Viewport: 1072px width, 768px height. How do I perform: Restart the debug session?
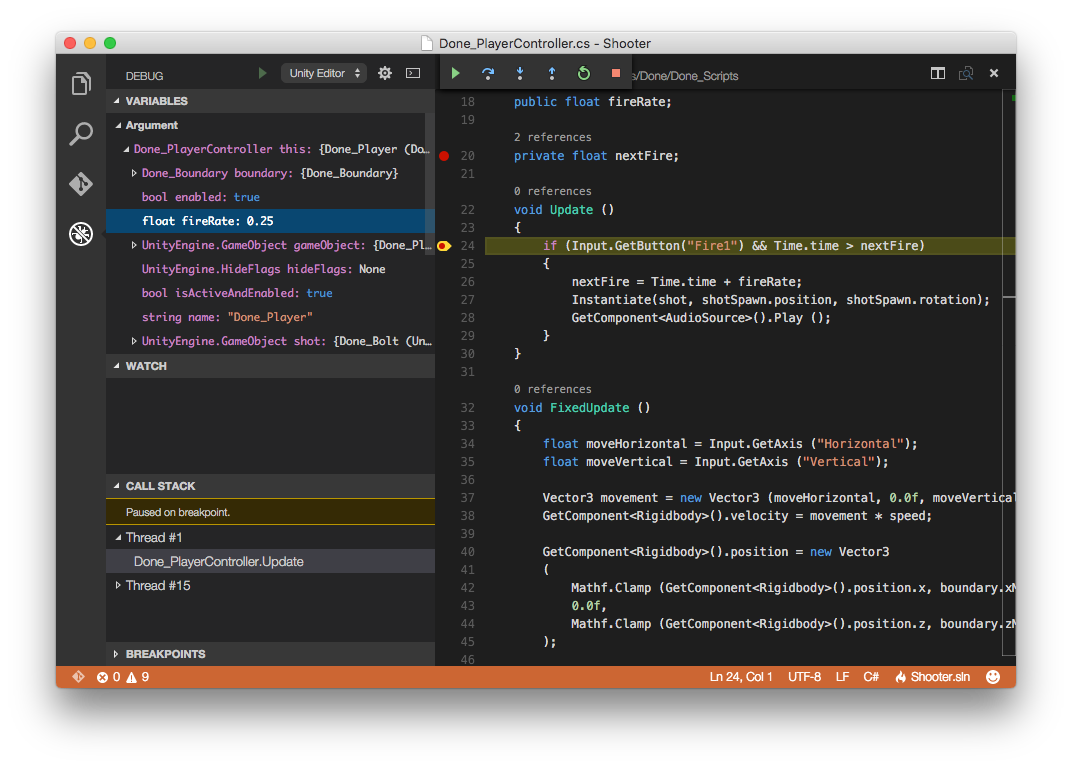(x=584, y=73)
